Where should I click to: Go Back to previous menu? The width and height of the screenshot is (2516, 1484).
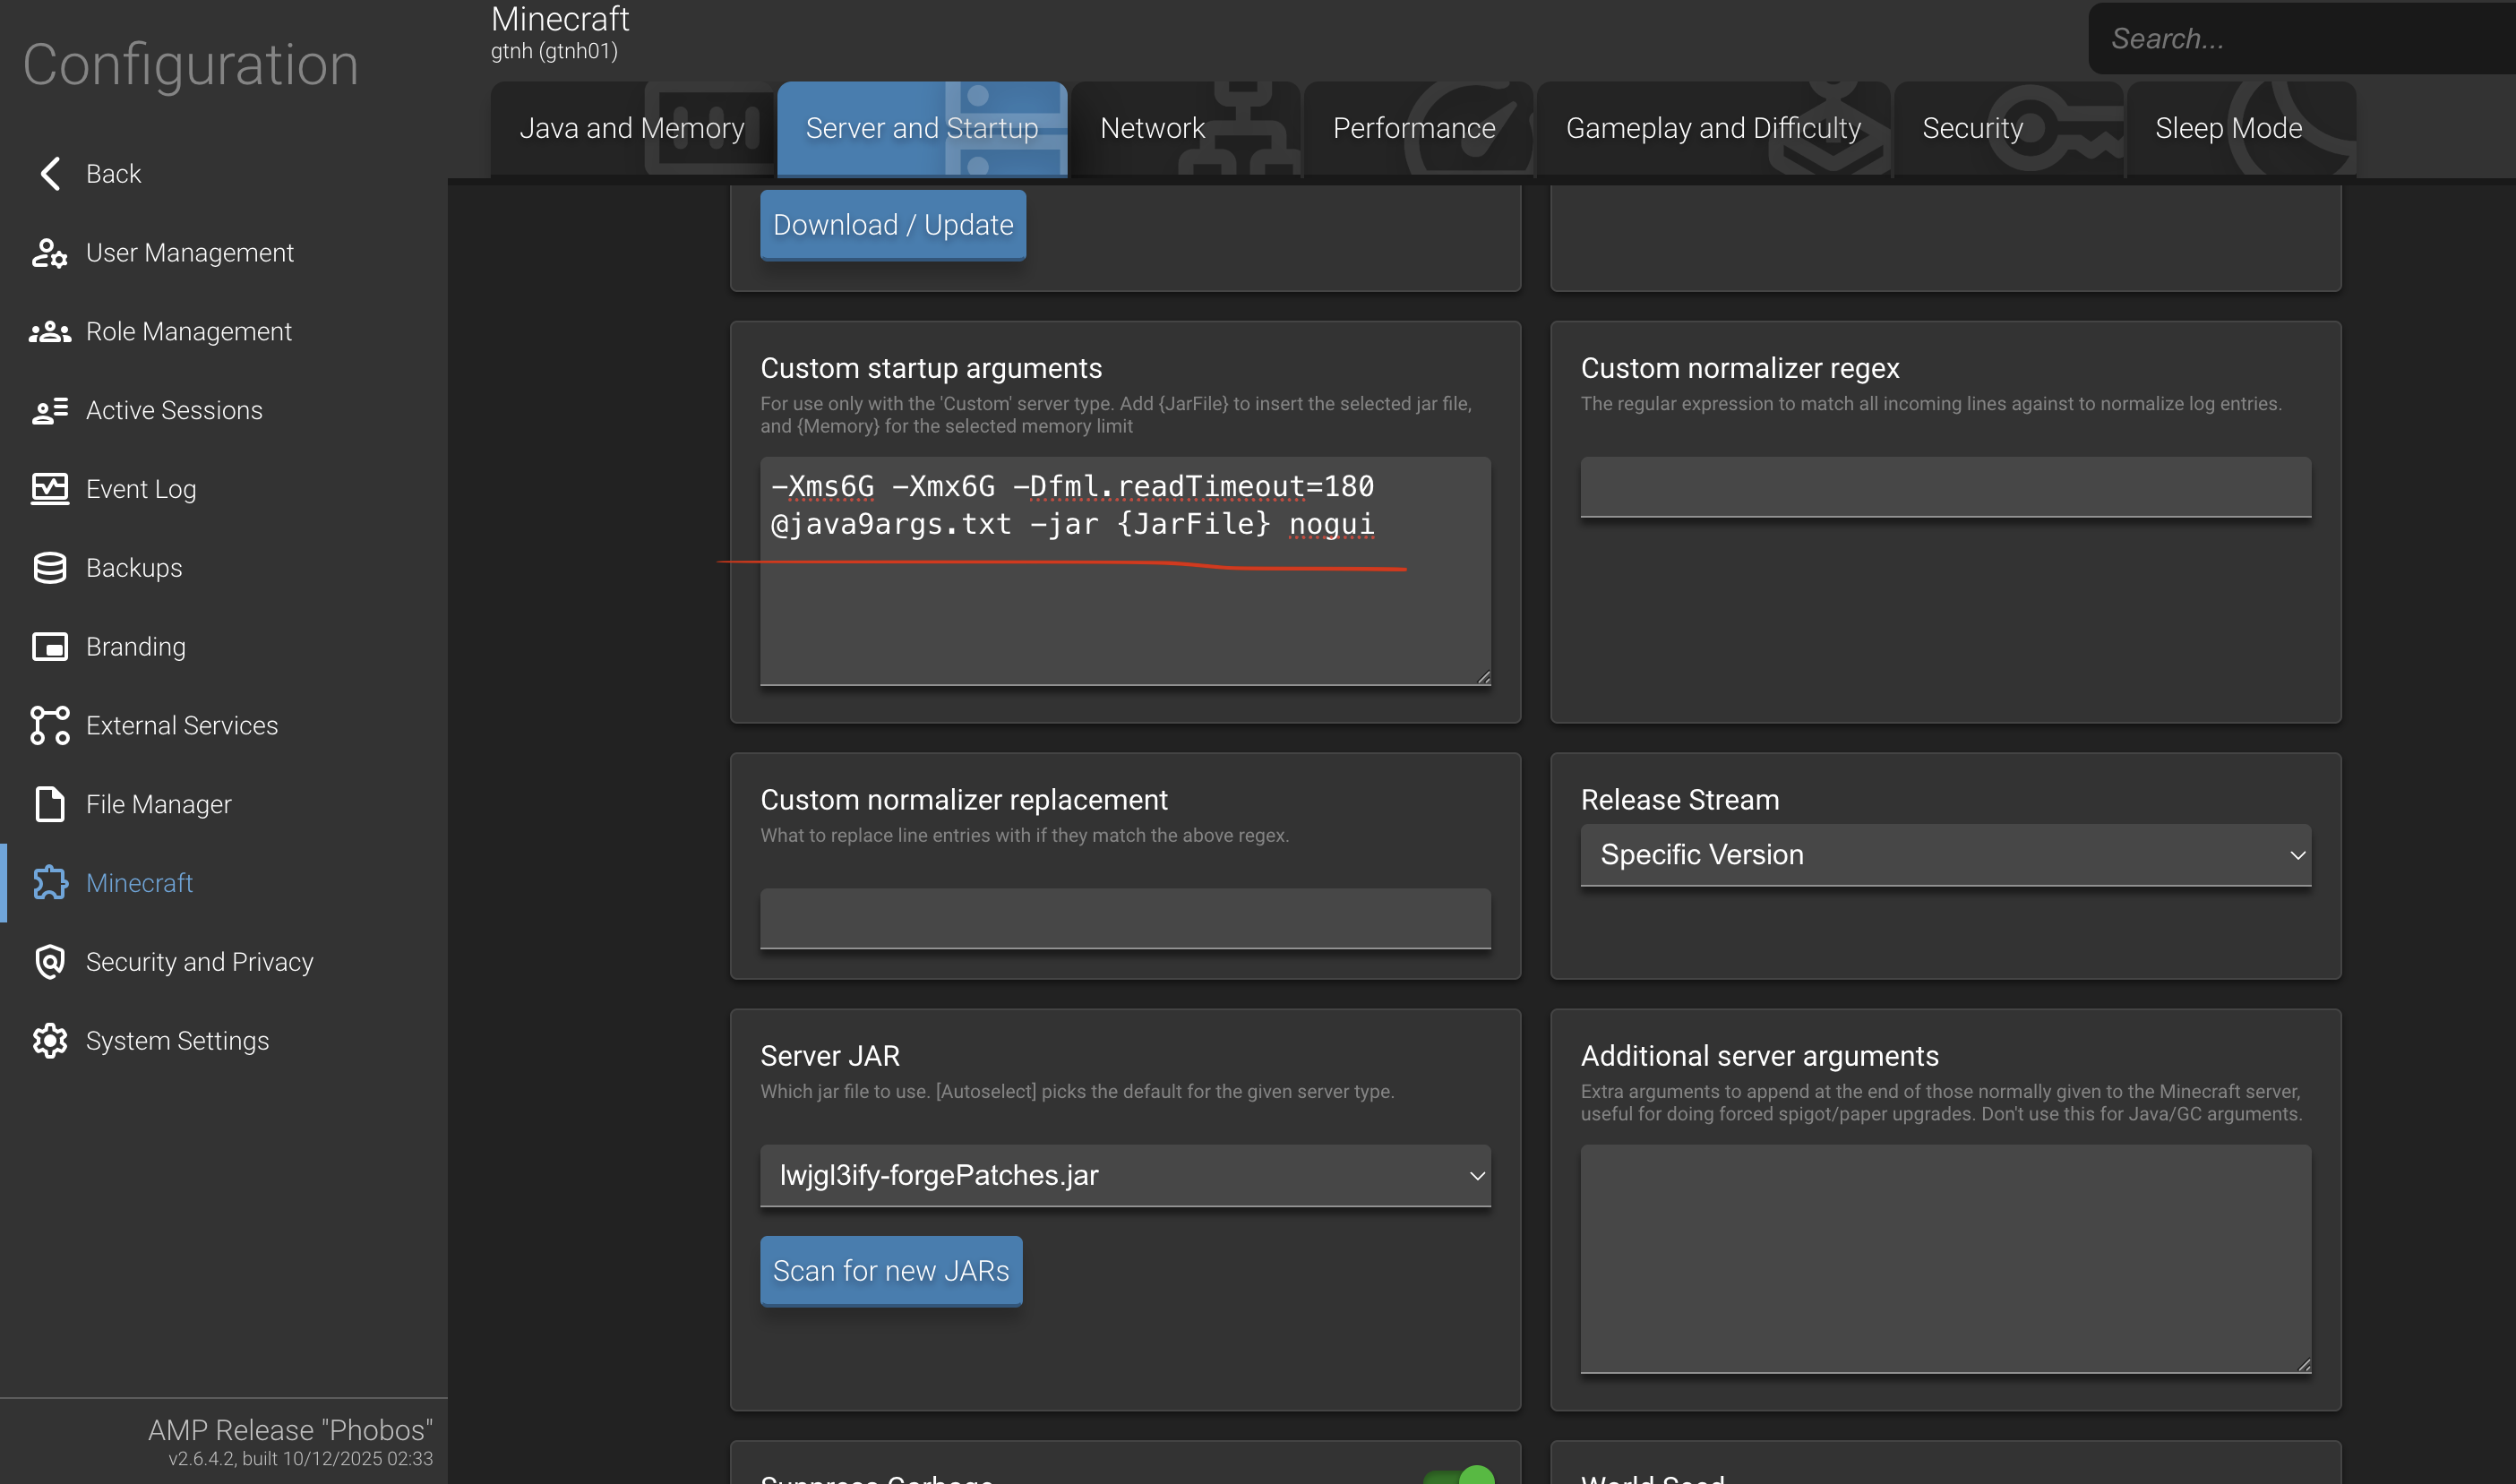[x=113, y=173]
